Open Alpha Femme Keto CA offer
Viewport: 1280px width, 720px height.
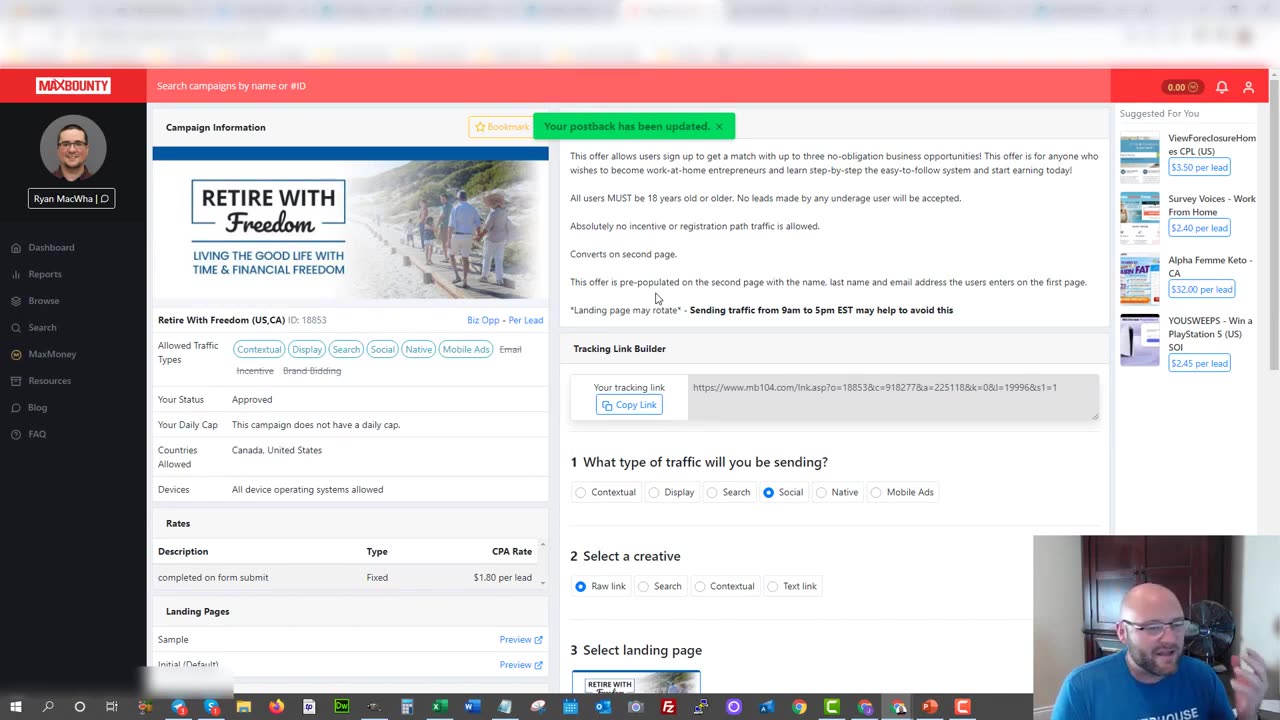click(1210, 266)
